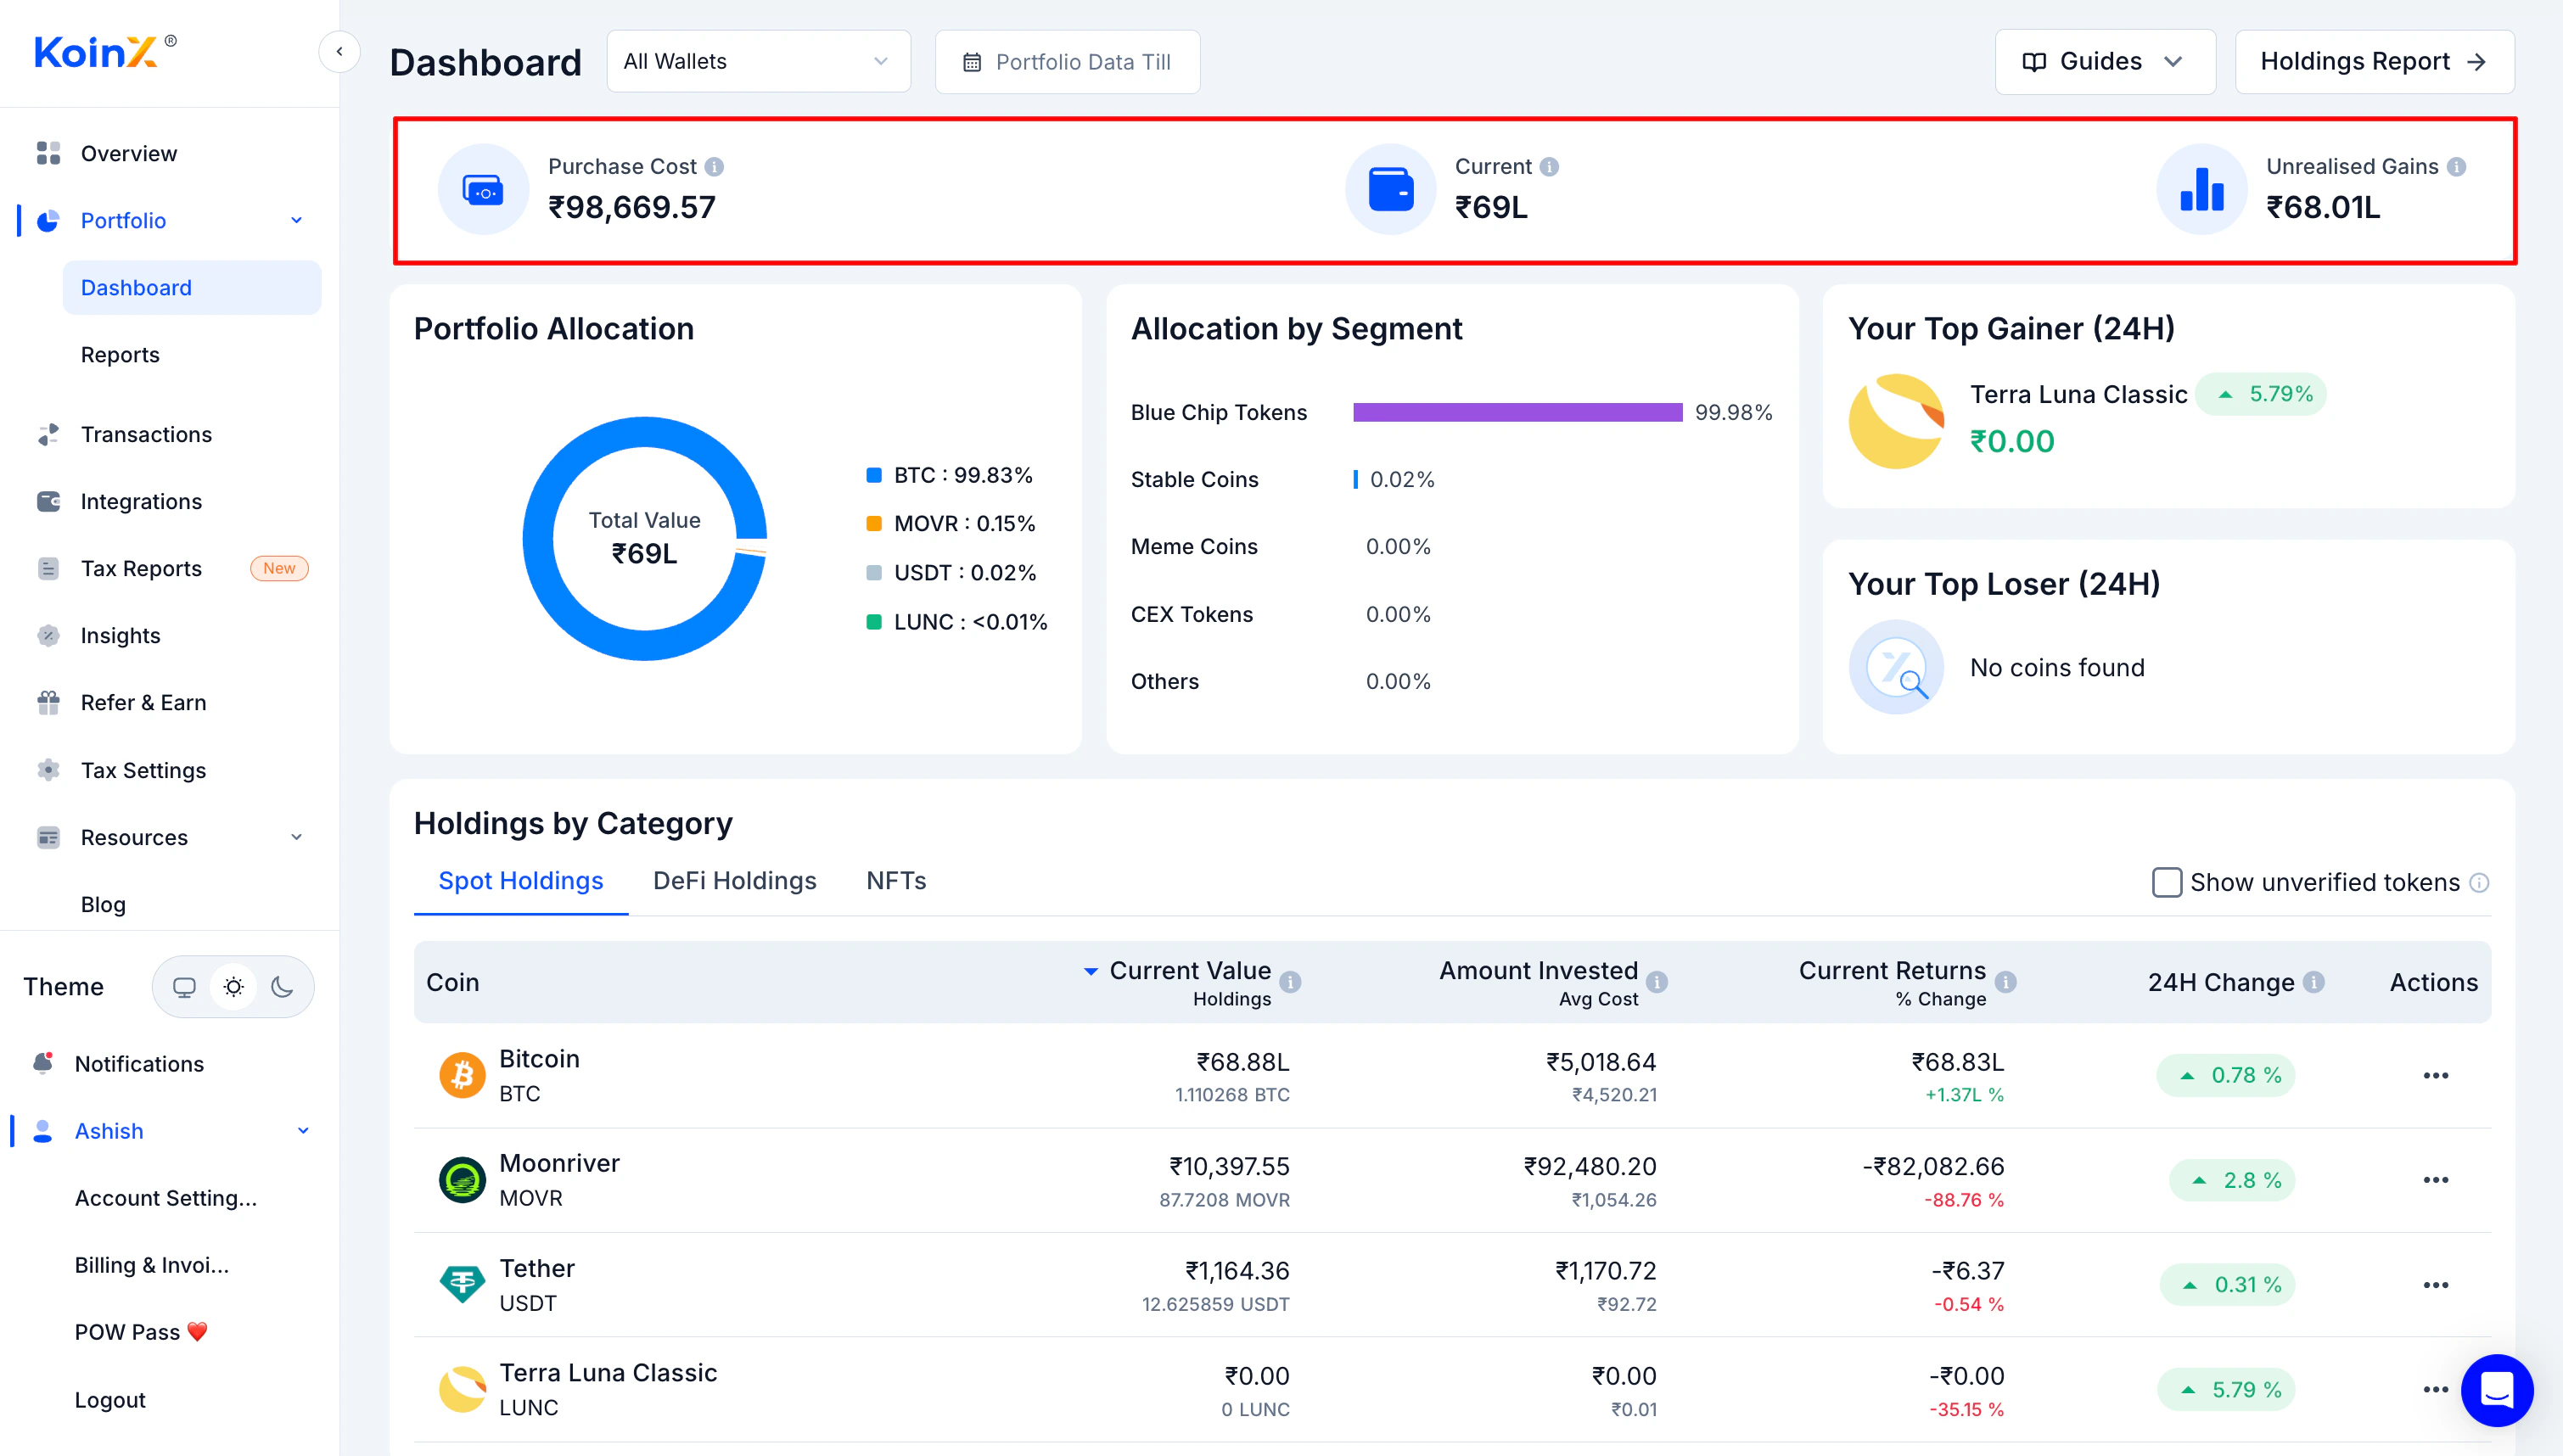2563x1456 pixels.
Task: Click the Purchase Cost info icon
Action: click(x=714, y=167)
